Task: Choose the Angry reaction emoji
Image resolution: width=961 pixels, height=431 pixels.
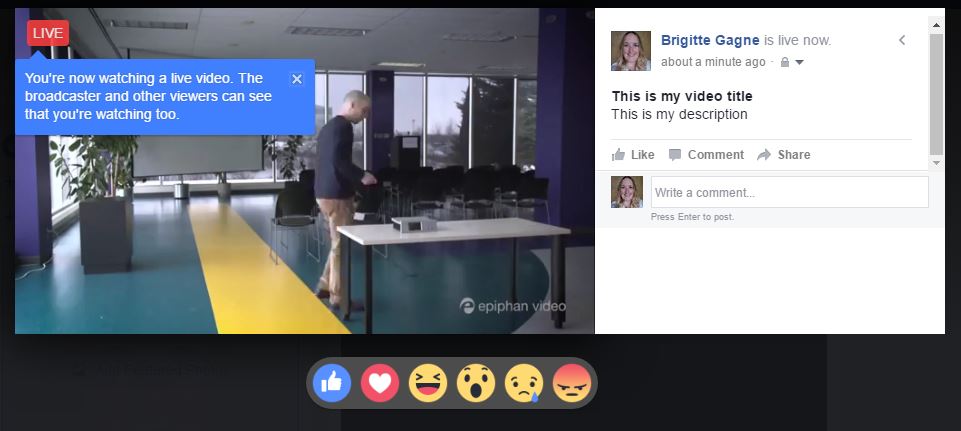Action: pos(572,383)
